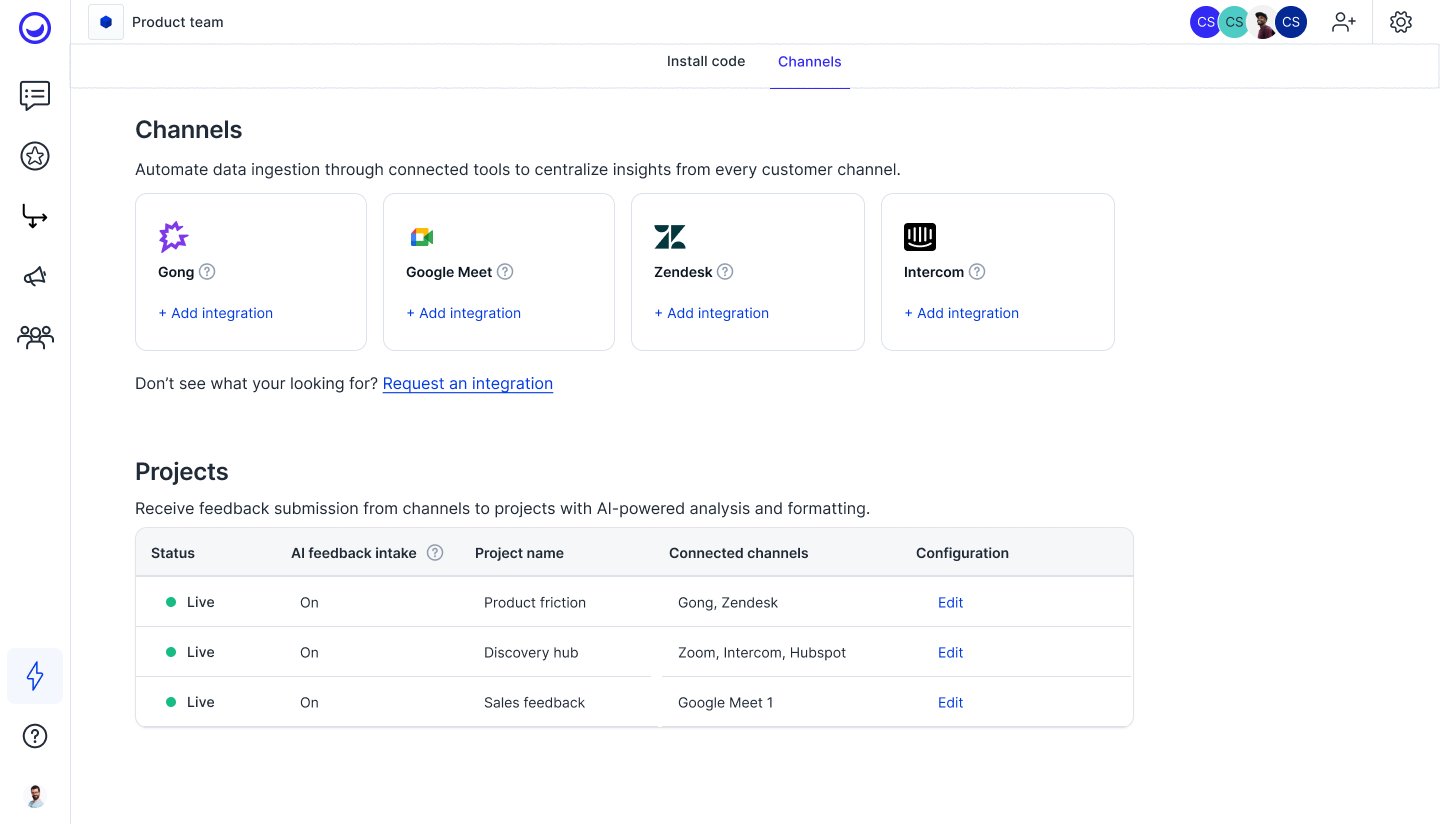1440x824 pixels.
Task: Click the Zendesk question mark indicator
Action: tap(725, 271)
